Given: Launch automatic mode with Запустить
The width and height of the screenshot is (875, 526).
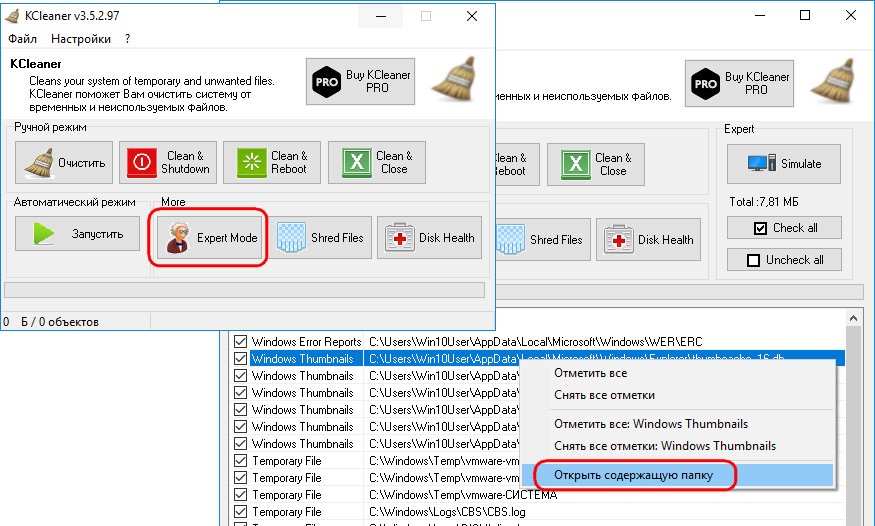Looking at the screenshot, I should [x=77, y=234].
